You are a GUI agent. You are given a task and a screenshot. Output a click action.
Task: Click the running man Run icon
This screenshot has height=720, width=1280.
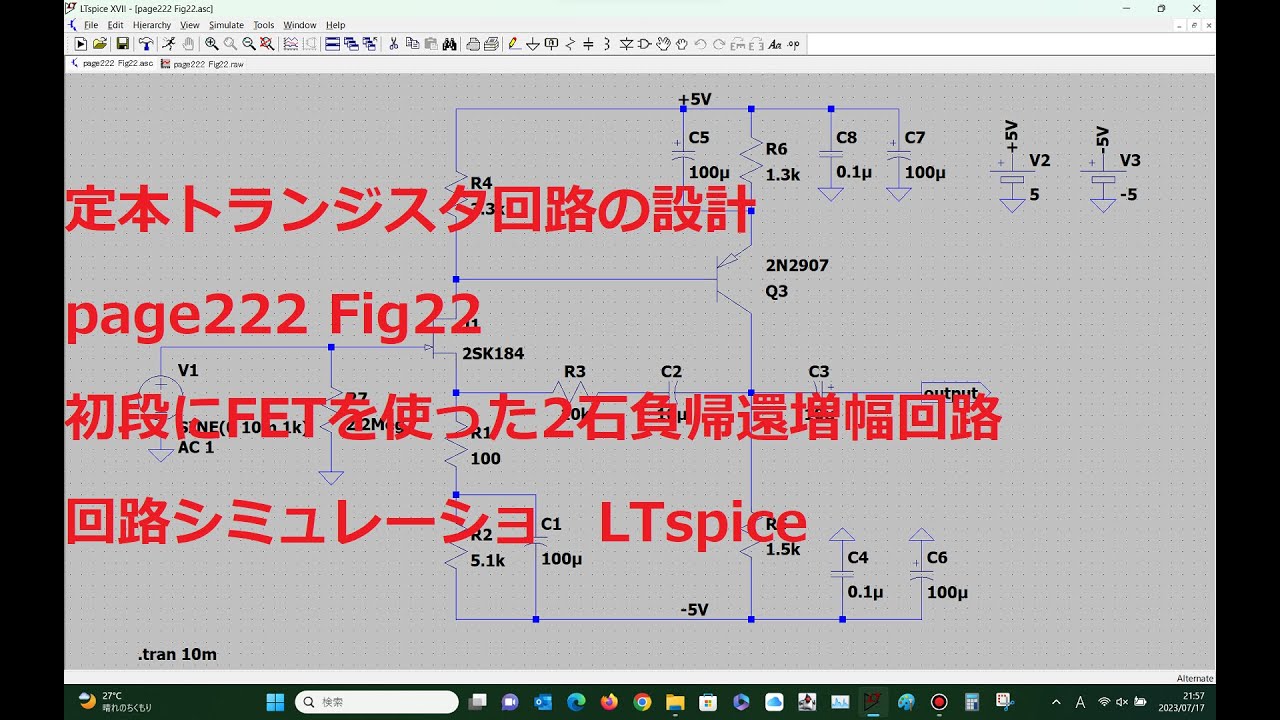(x=169, y=44)
